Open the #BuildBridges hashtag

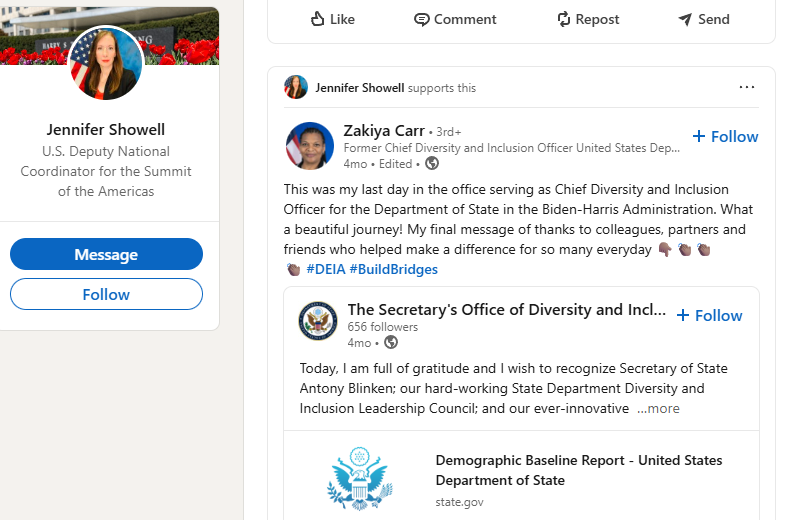[393, 269]
